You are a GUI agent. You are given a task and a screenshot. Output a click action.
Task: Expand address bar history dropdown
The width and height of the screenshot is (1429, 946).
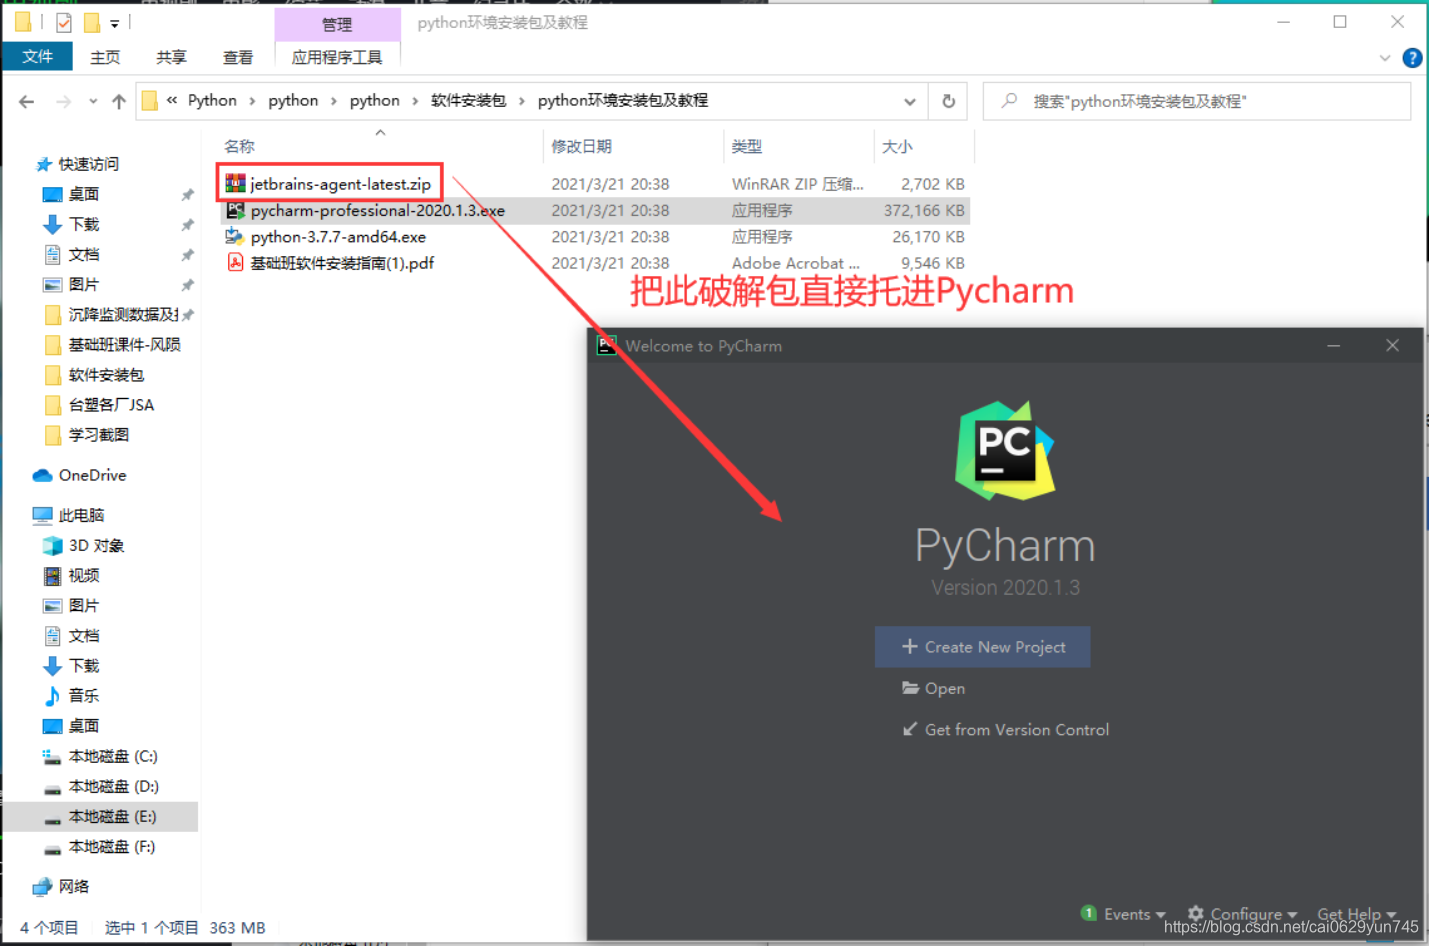pyautogui.click(x=909, y=101)
